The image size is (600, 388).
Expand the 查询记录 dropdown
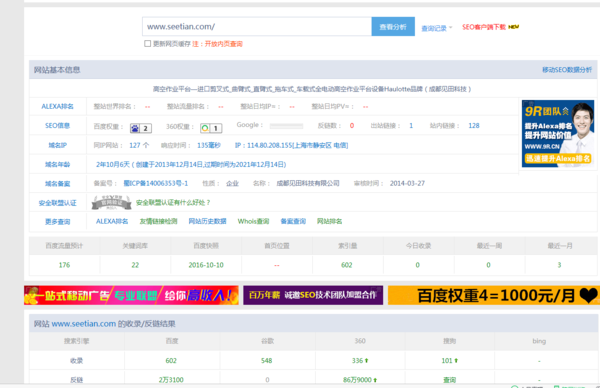(437, 28)
